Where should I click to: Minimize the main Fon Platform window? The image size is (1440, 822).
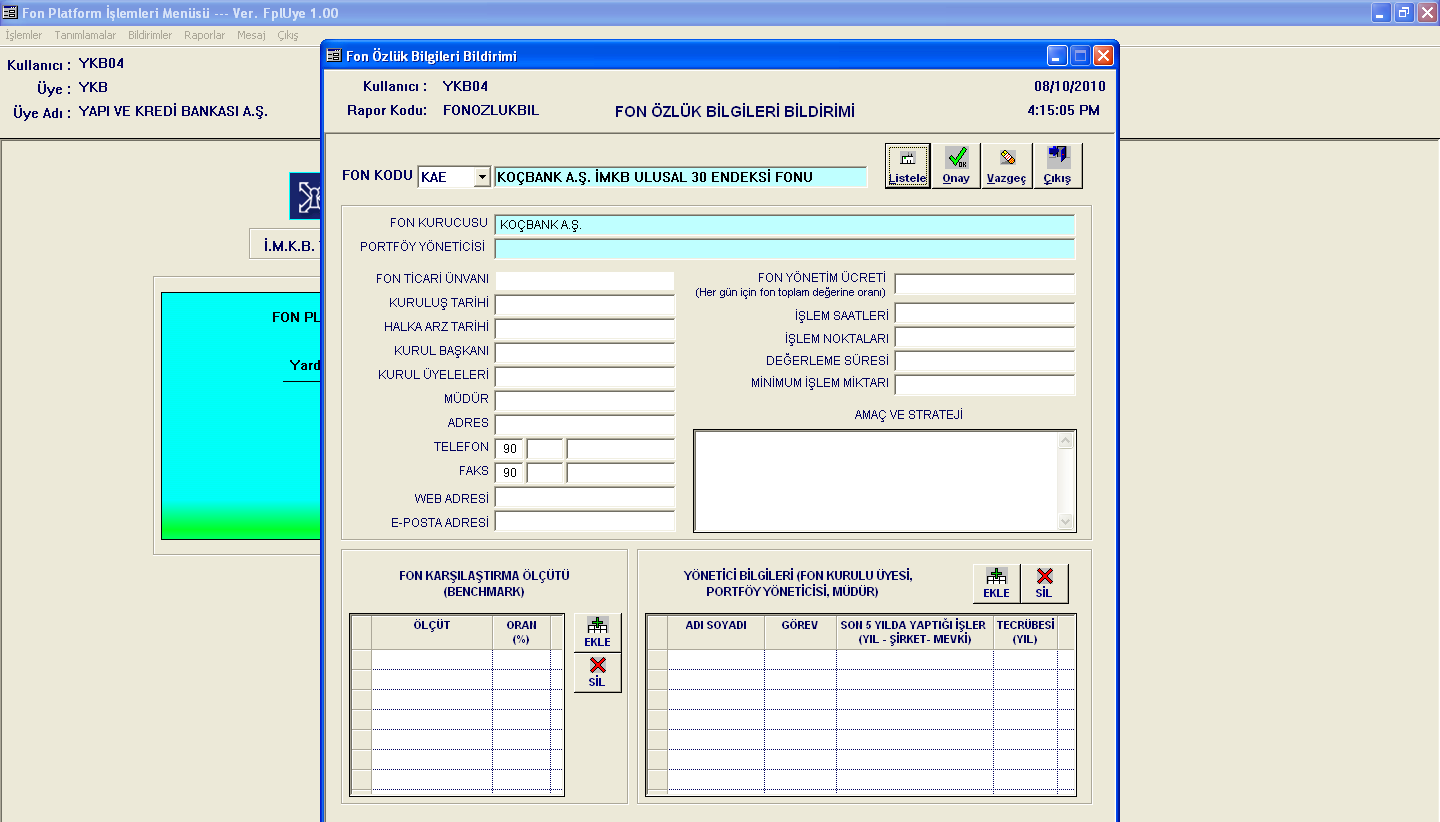pyautogui.click(x=1381, y=13)
